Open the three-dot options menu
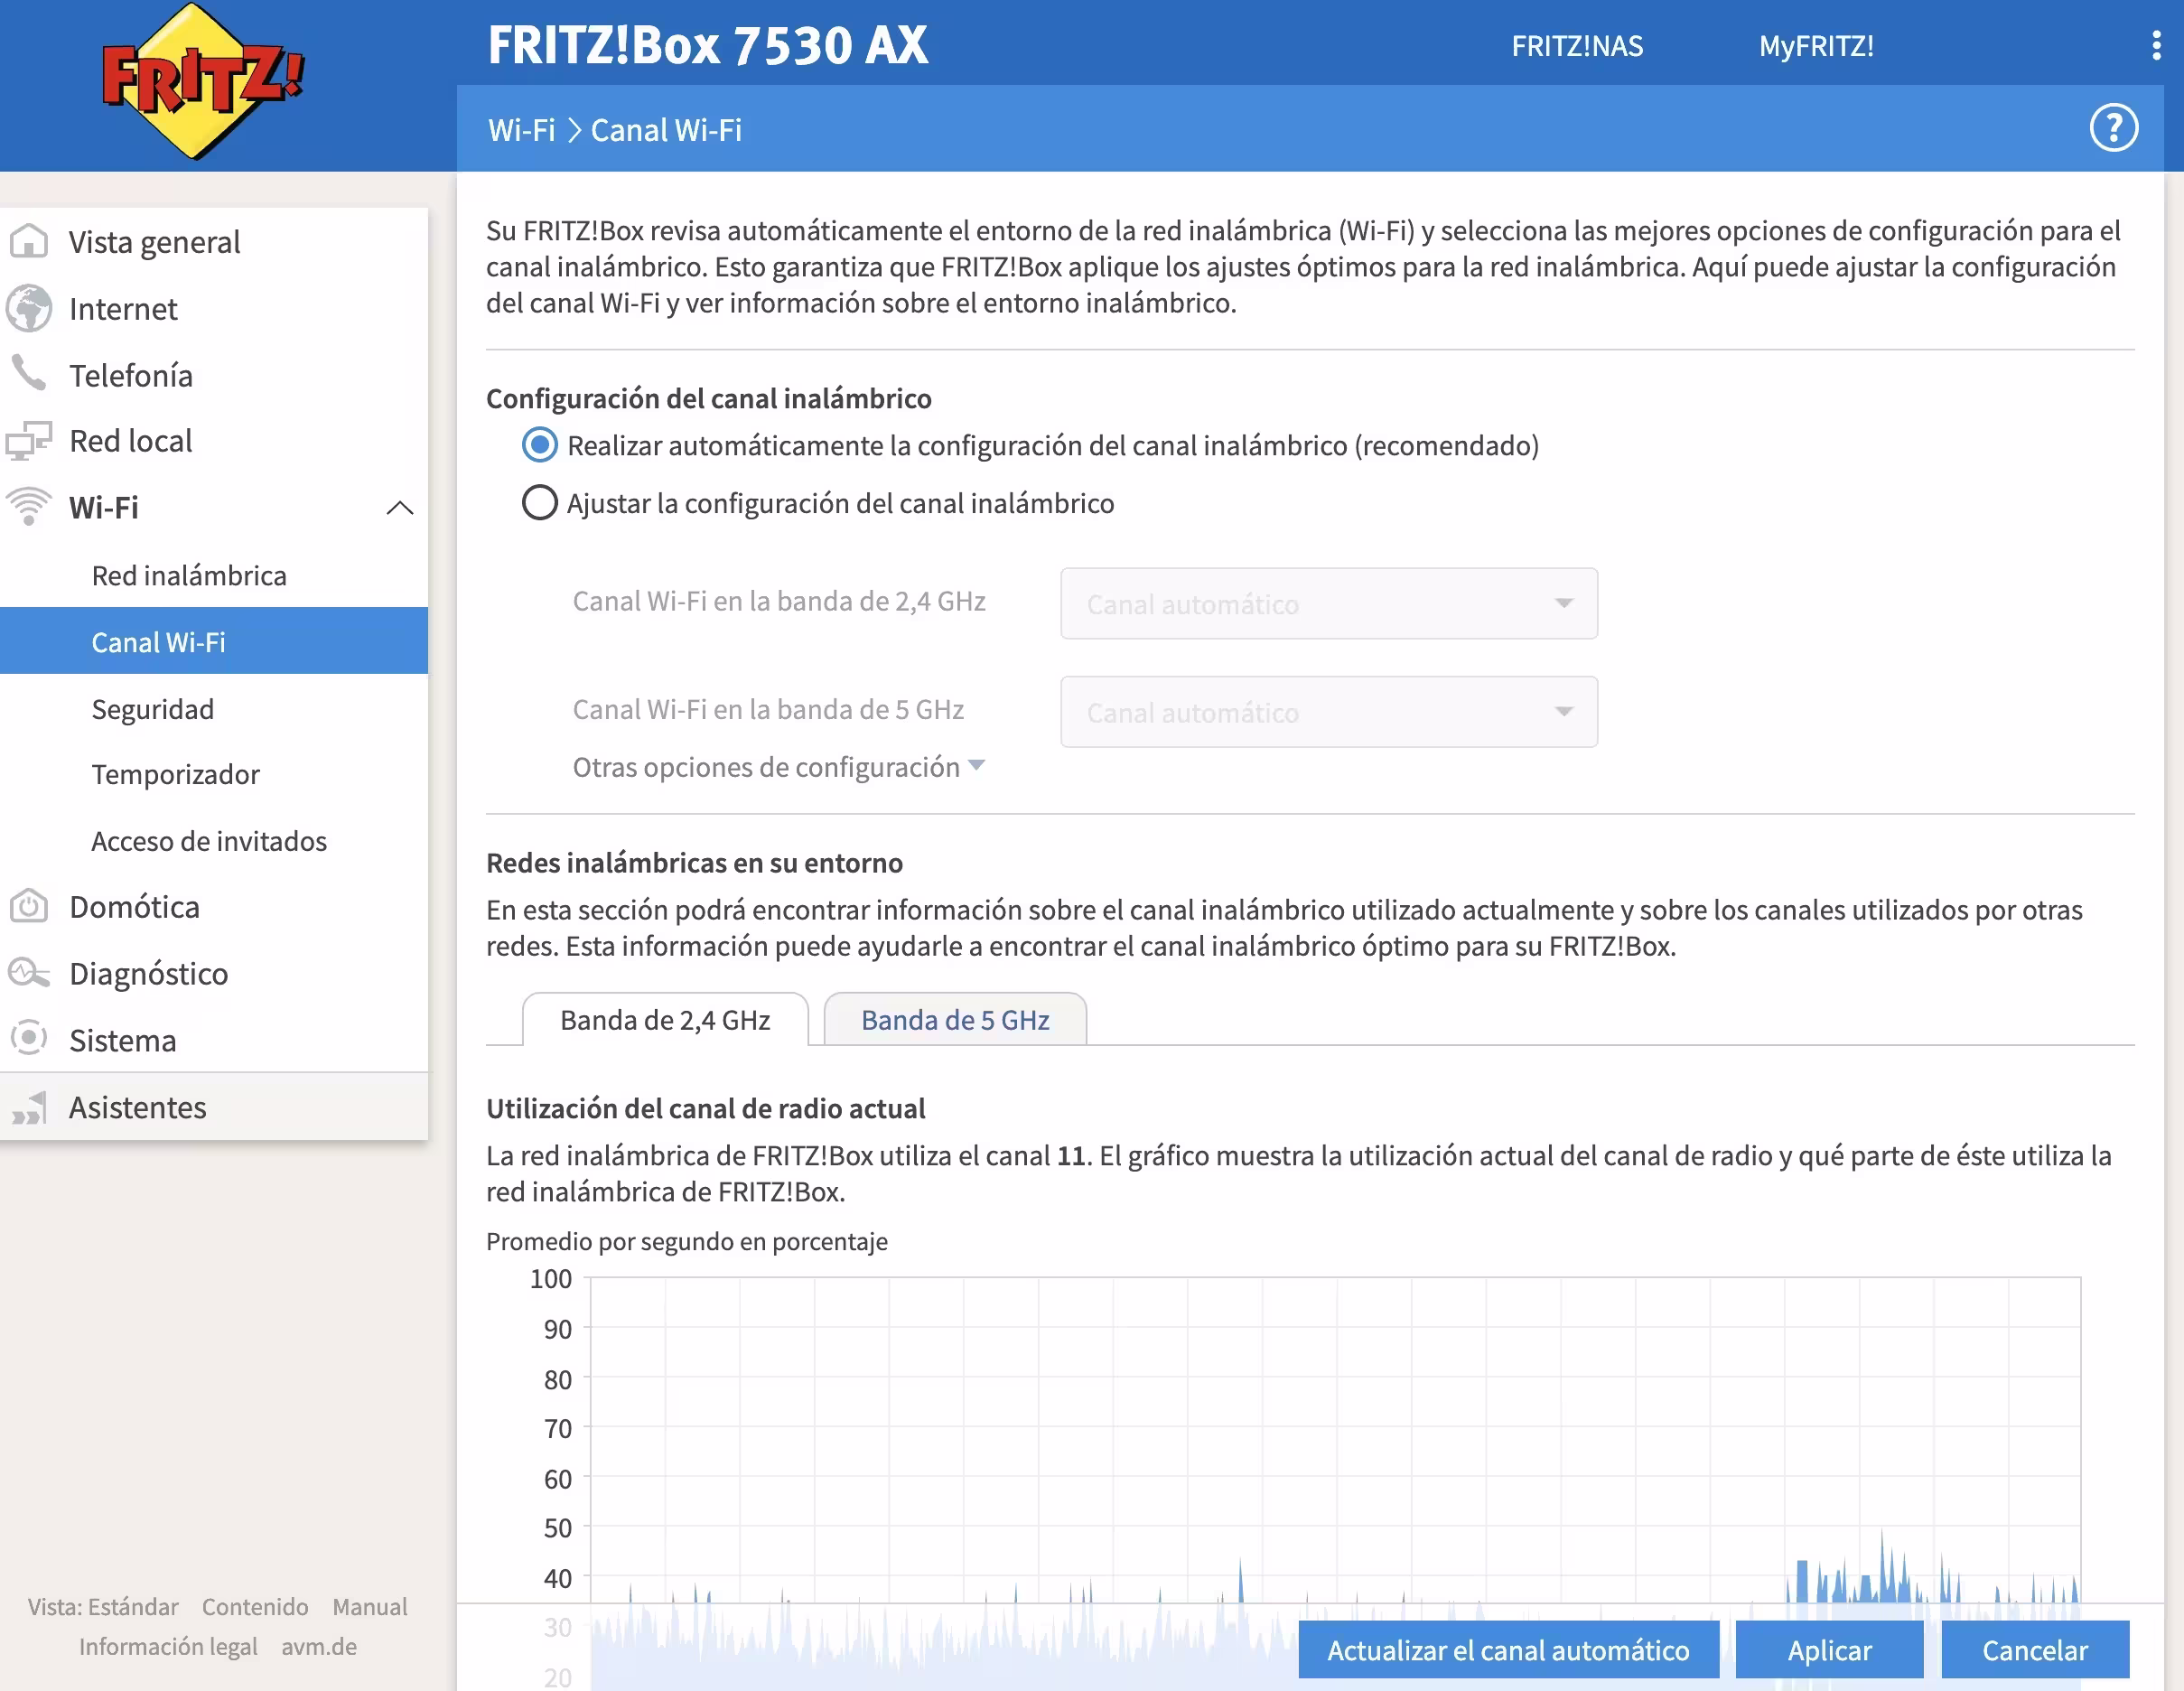The height and width of the screenshot is (1691, 2184). coord(2155,45)
